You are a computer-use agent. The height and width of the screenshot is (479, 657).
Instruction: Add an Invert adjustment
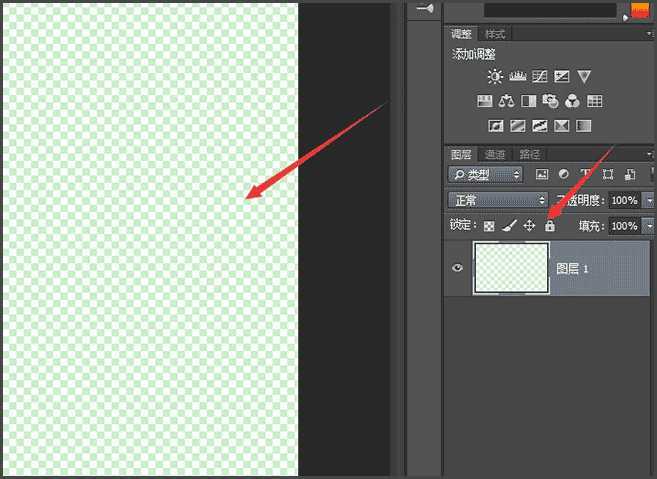tap(496, 126)
